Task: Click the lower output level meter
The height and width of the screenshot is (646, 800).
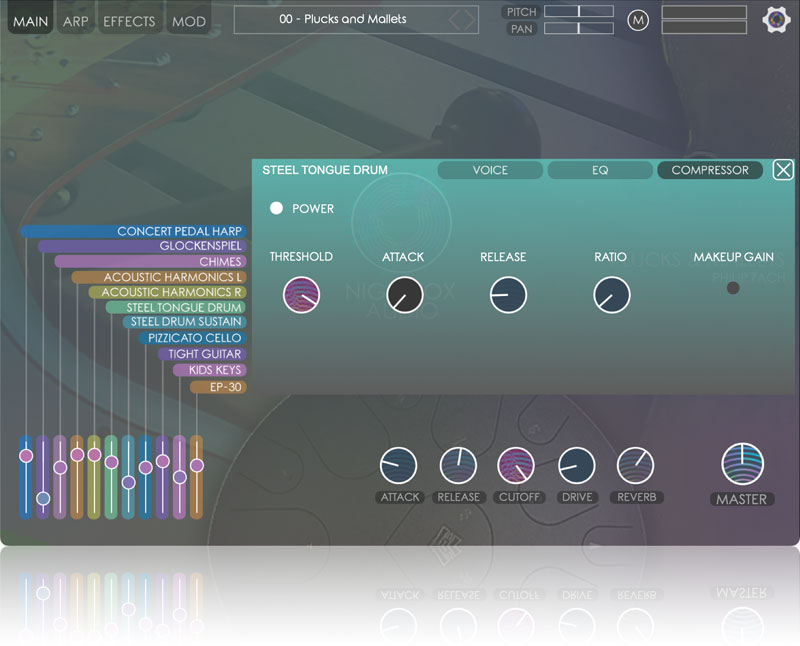Action: 704,28
